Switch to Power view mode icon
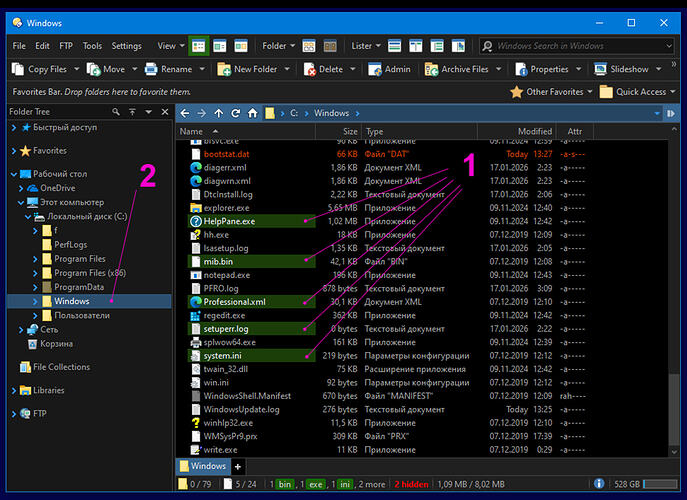 coord(220,46)
